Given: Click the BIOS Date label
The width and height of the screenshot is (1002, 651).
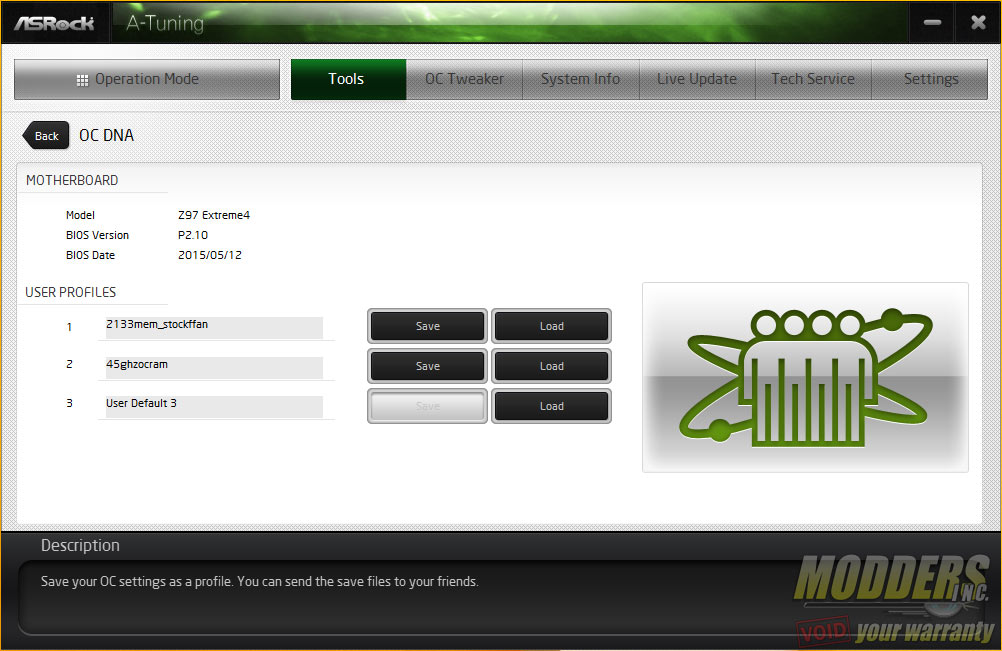Looking at the screenshot, I should 90,255.
